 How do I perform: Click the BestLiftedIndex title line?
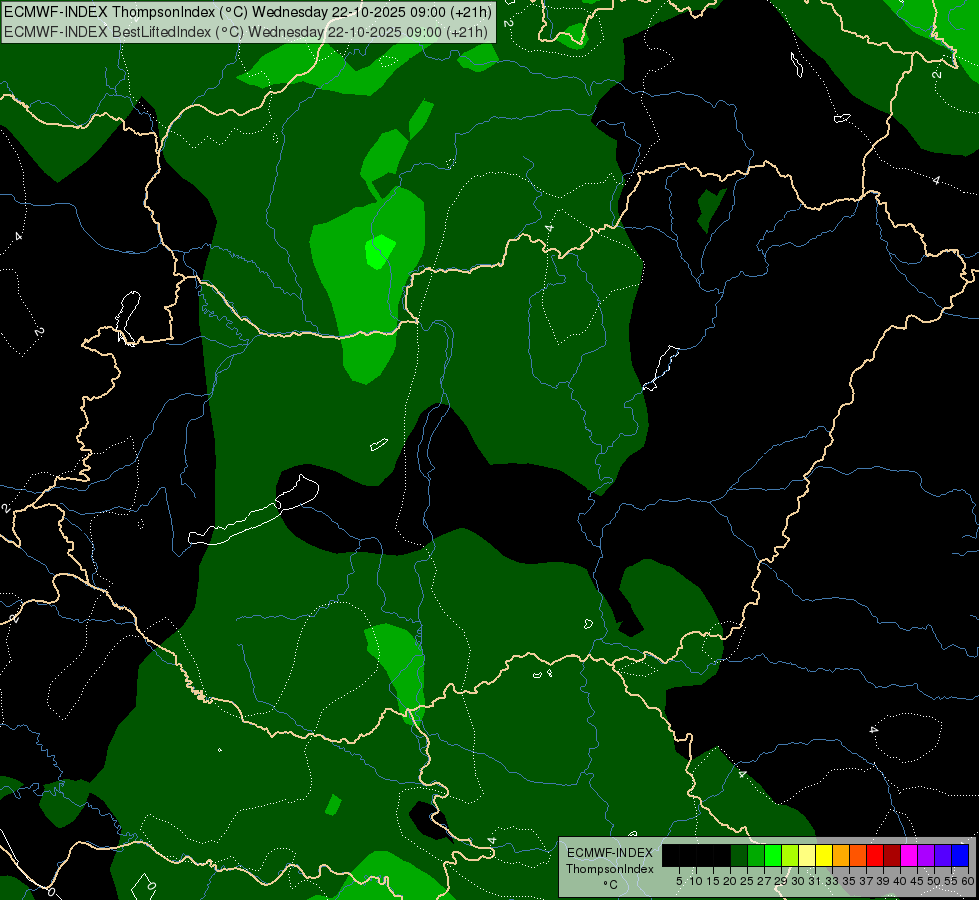245,32
